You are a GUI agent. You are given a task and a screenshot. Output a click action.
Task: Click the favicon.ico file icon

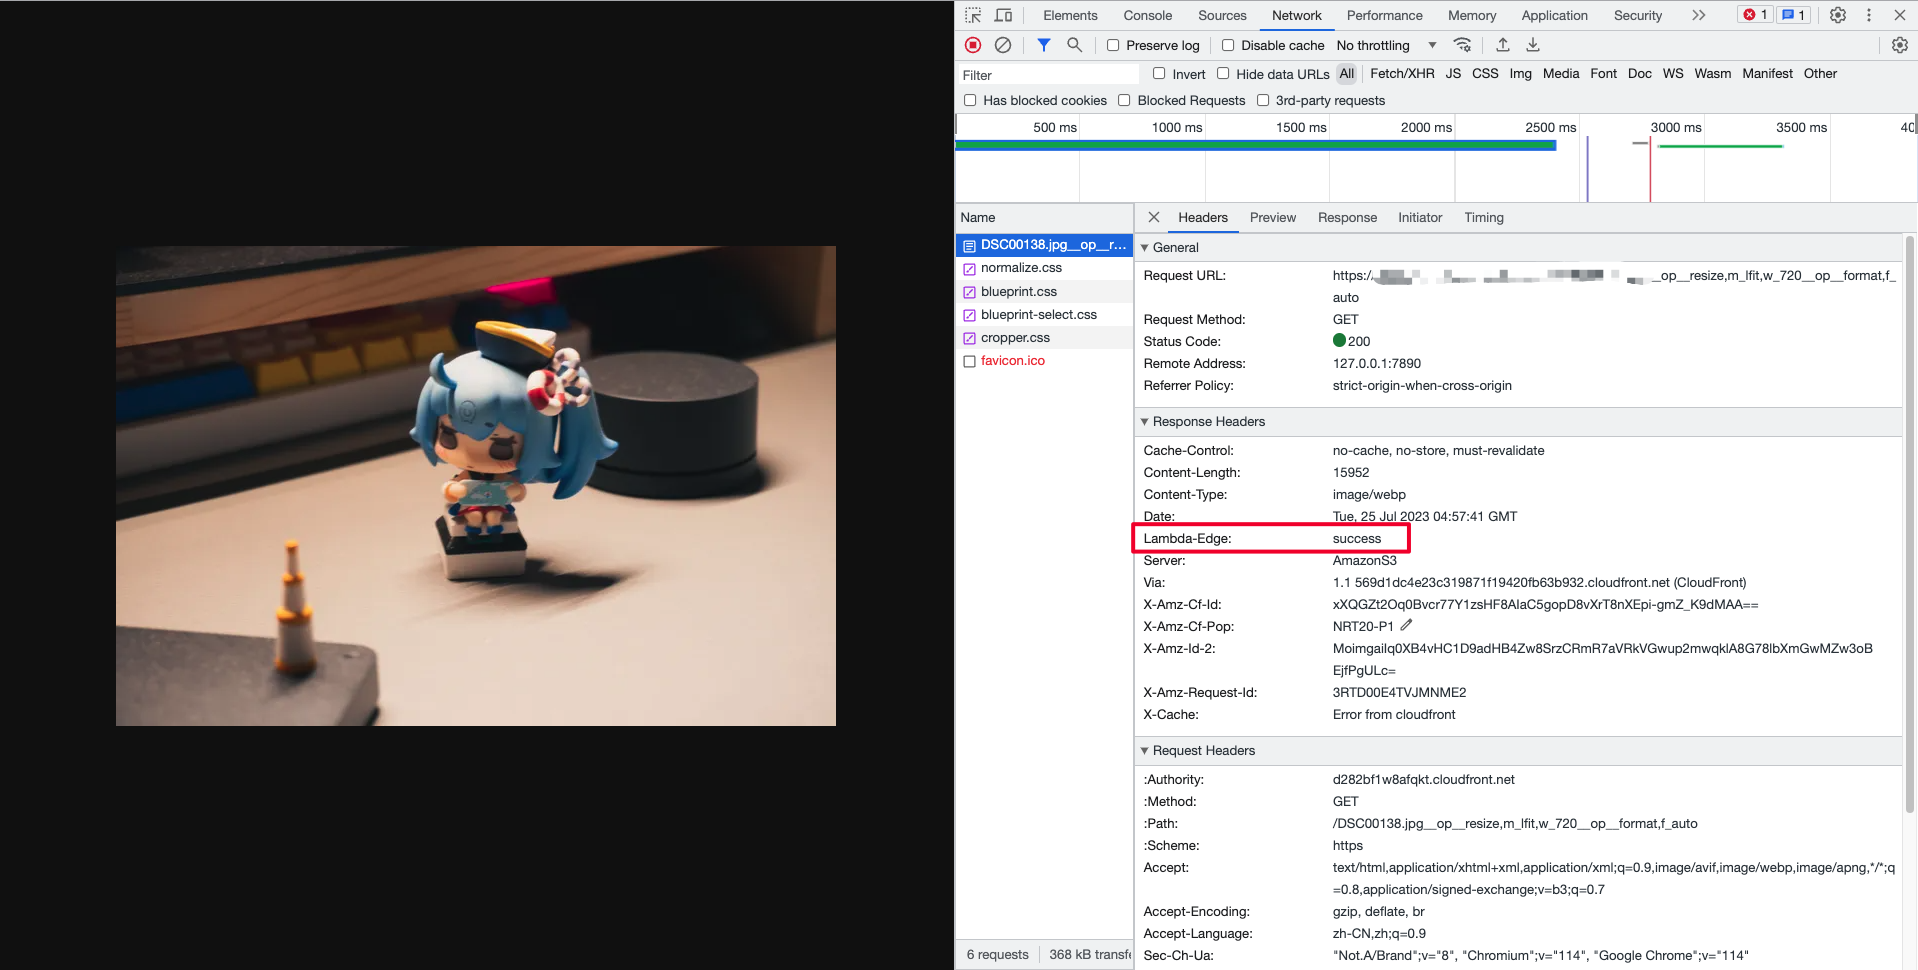click(969, 361)
